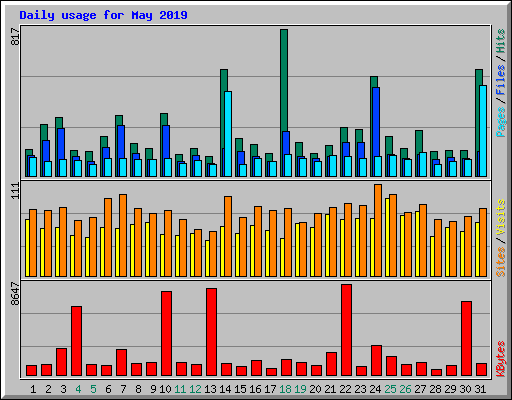Click day label 8 on the x-axis
512x400 pixels.
coord(138,389)
